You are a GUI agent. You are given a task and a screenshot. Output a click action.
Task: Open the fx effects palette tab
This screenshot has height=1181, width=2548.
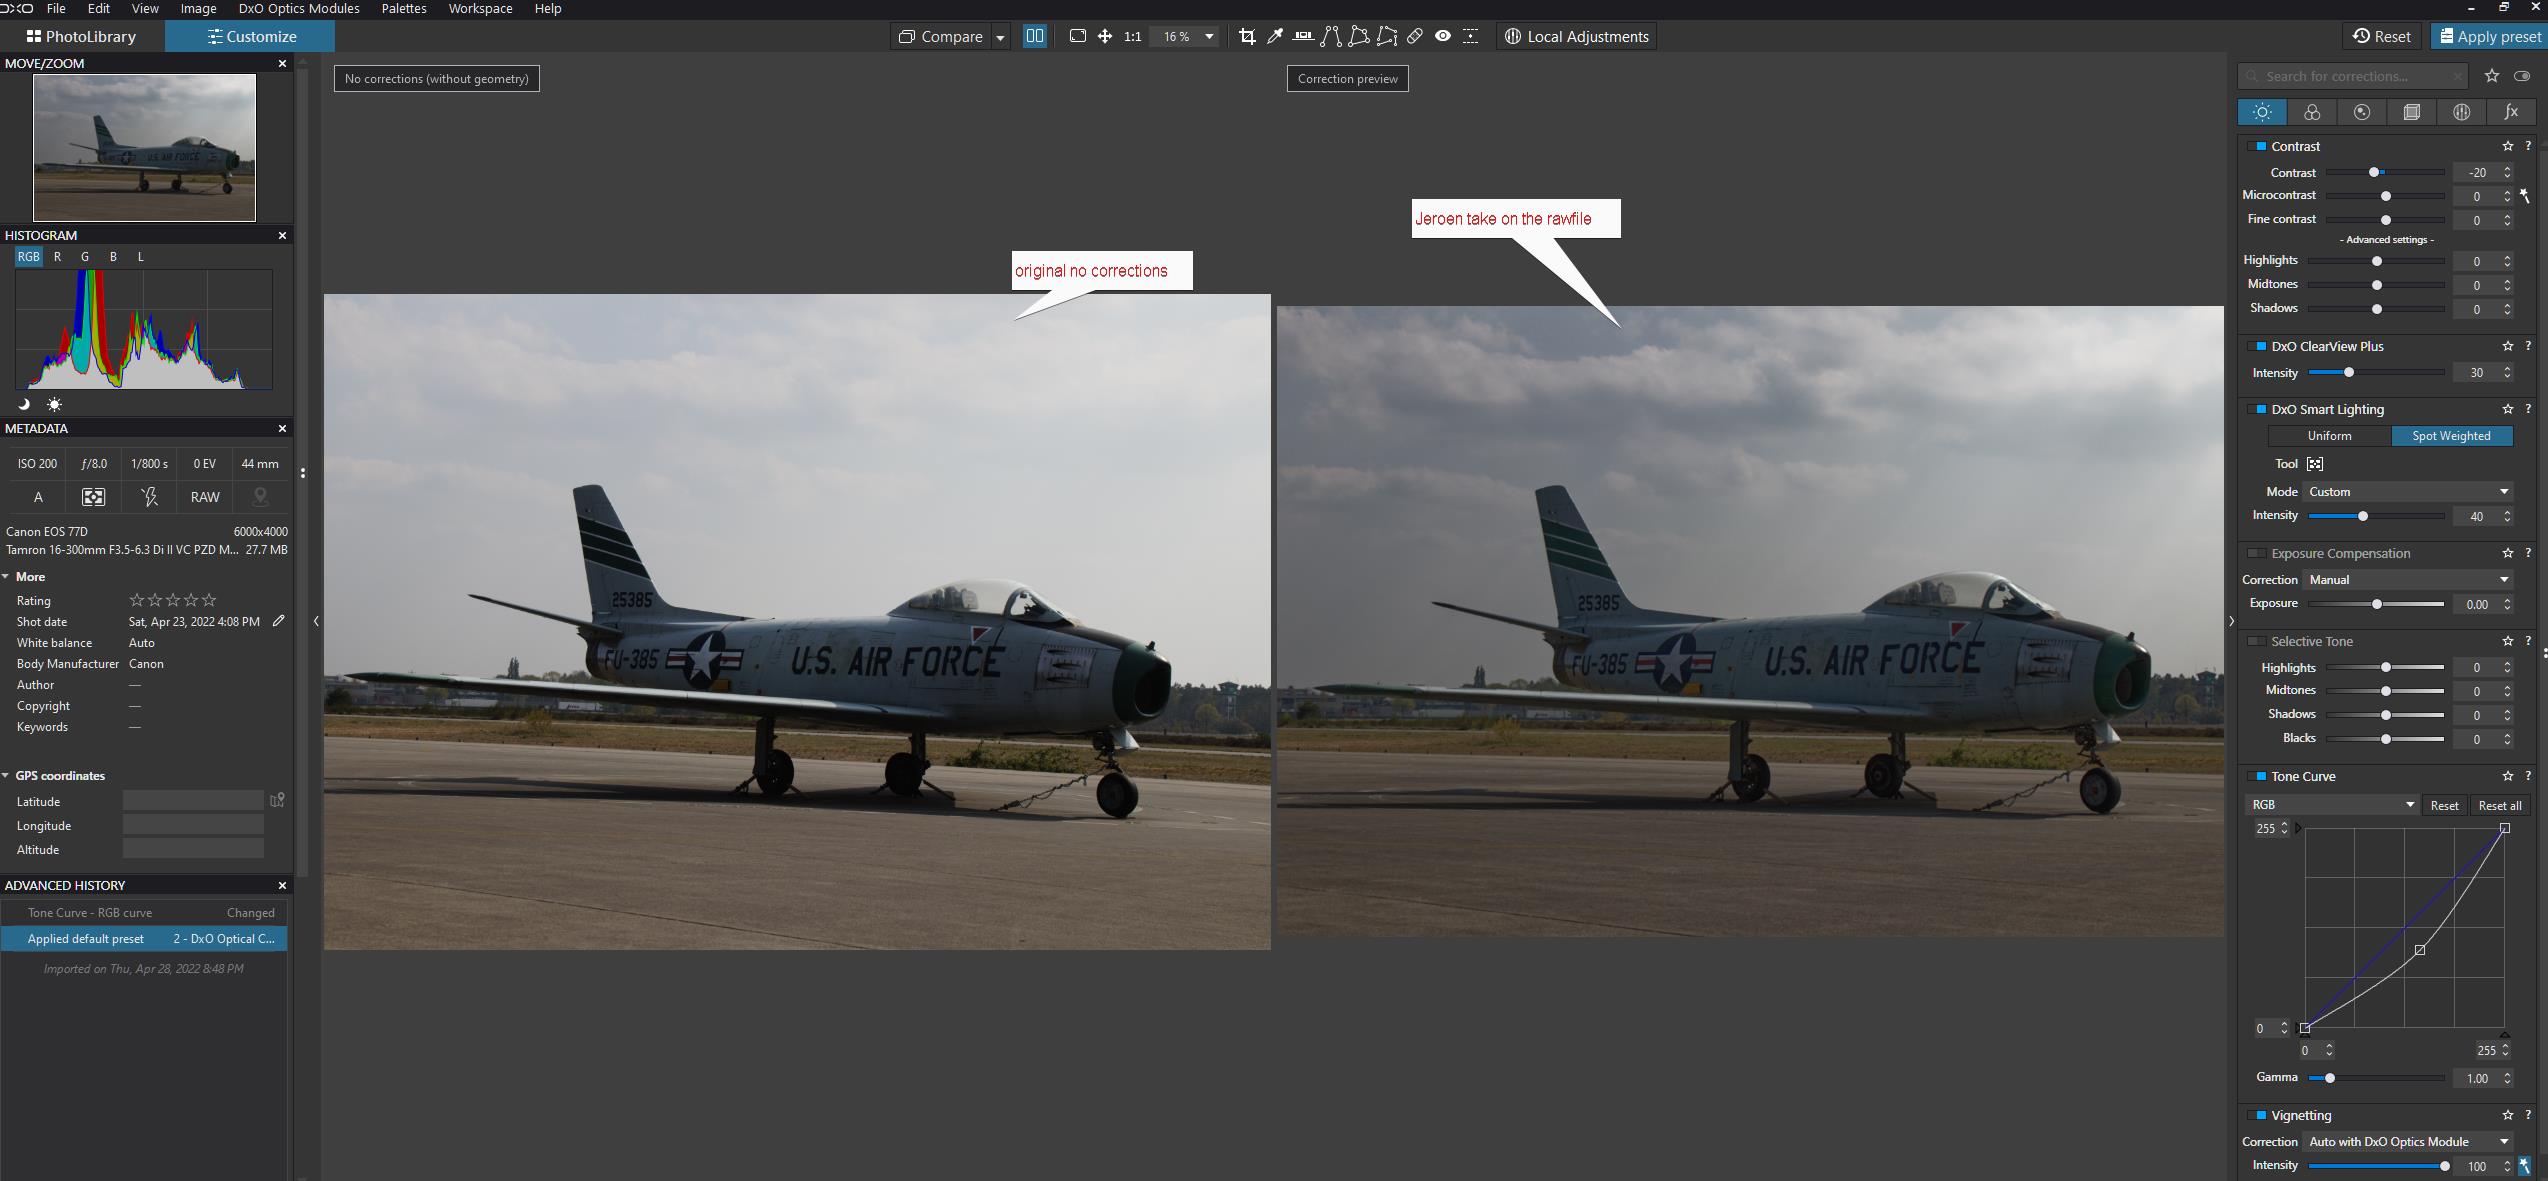pos(2511,112)
